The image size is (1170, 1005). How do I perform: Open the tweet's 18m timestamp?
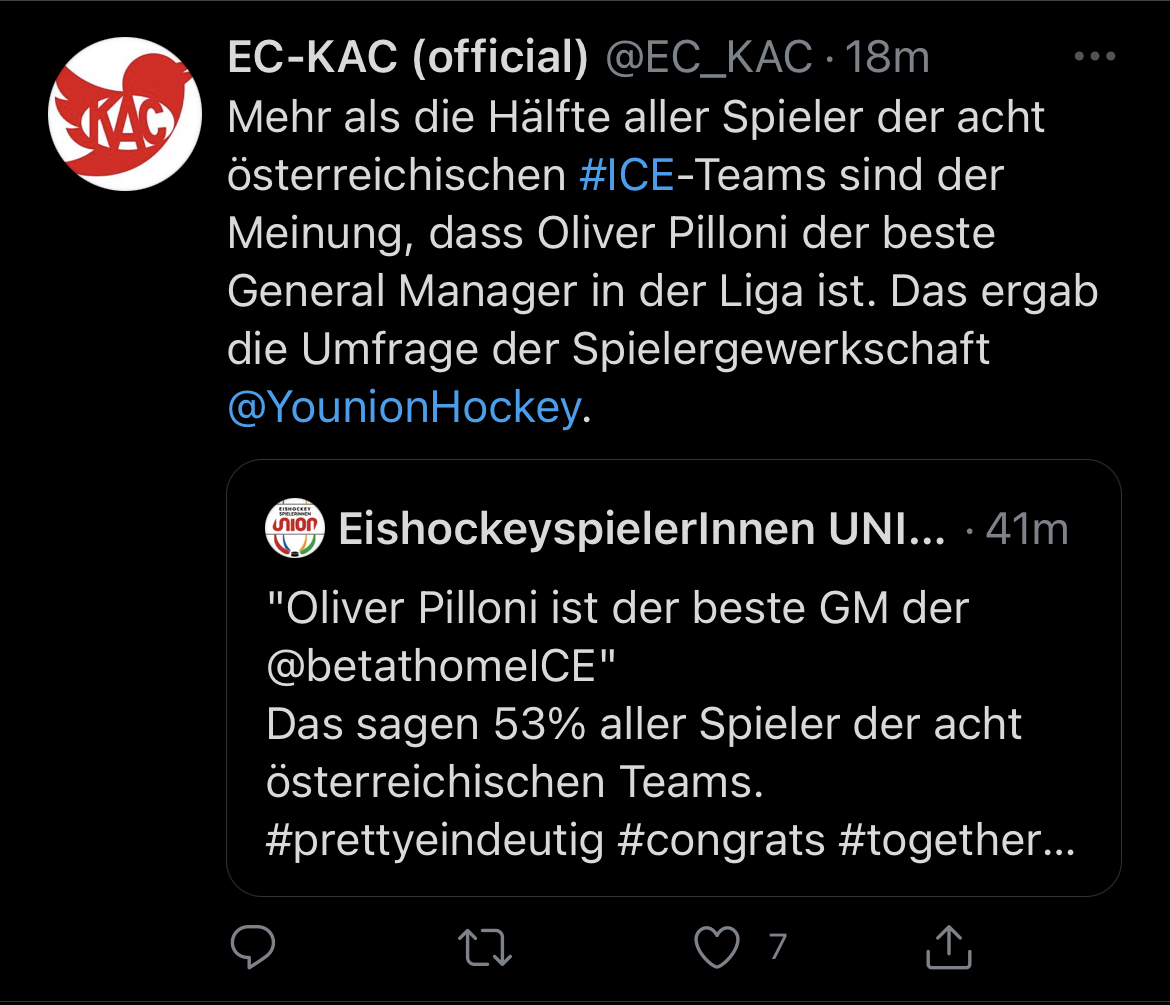coord(888,59)
